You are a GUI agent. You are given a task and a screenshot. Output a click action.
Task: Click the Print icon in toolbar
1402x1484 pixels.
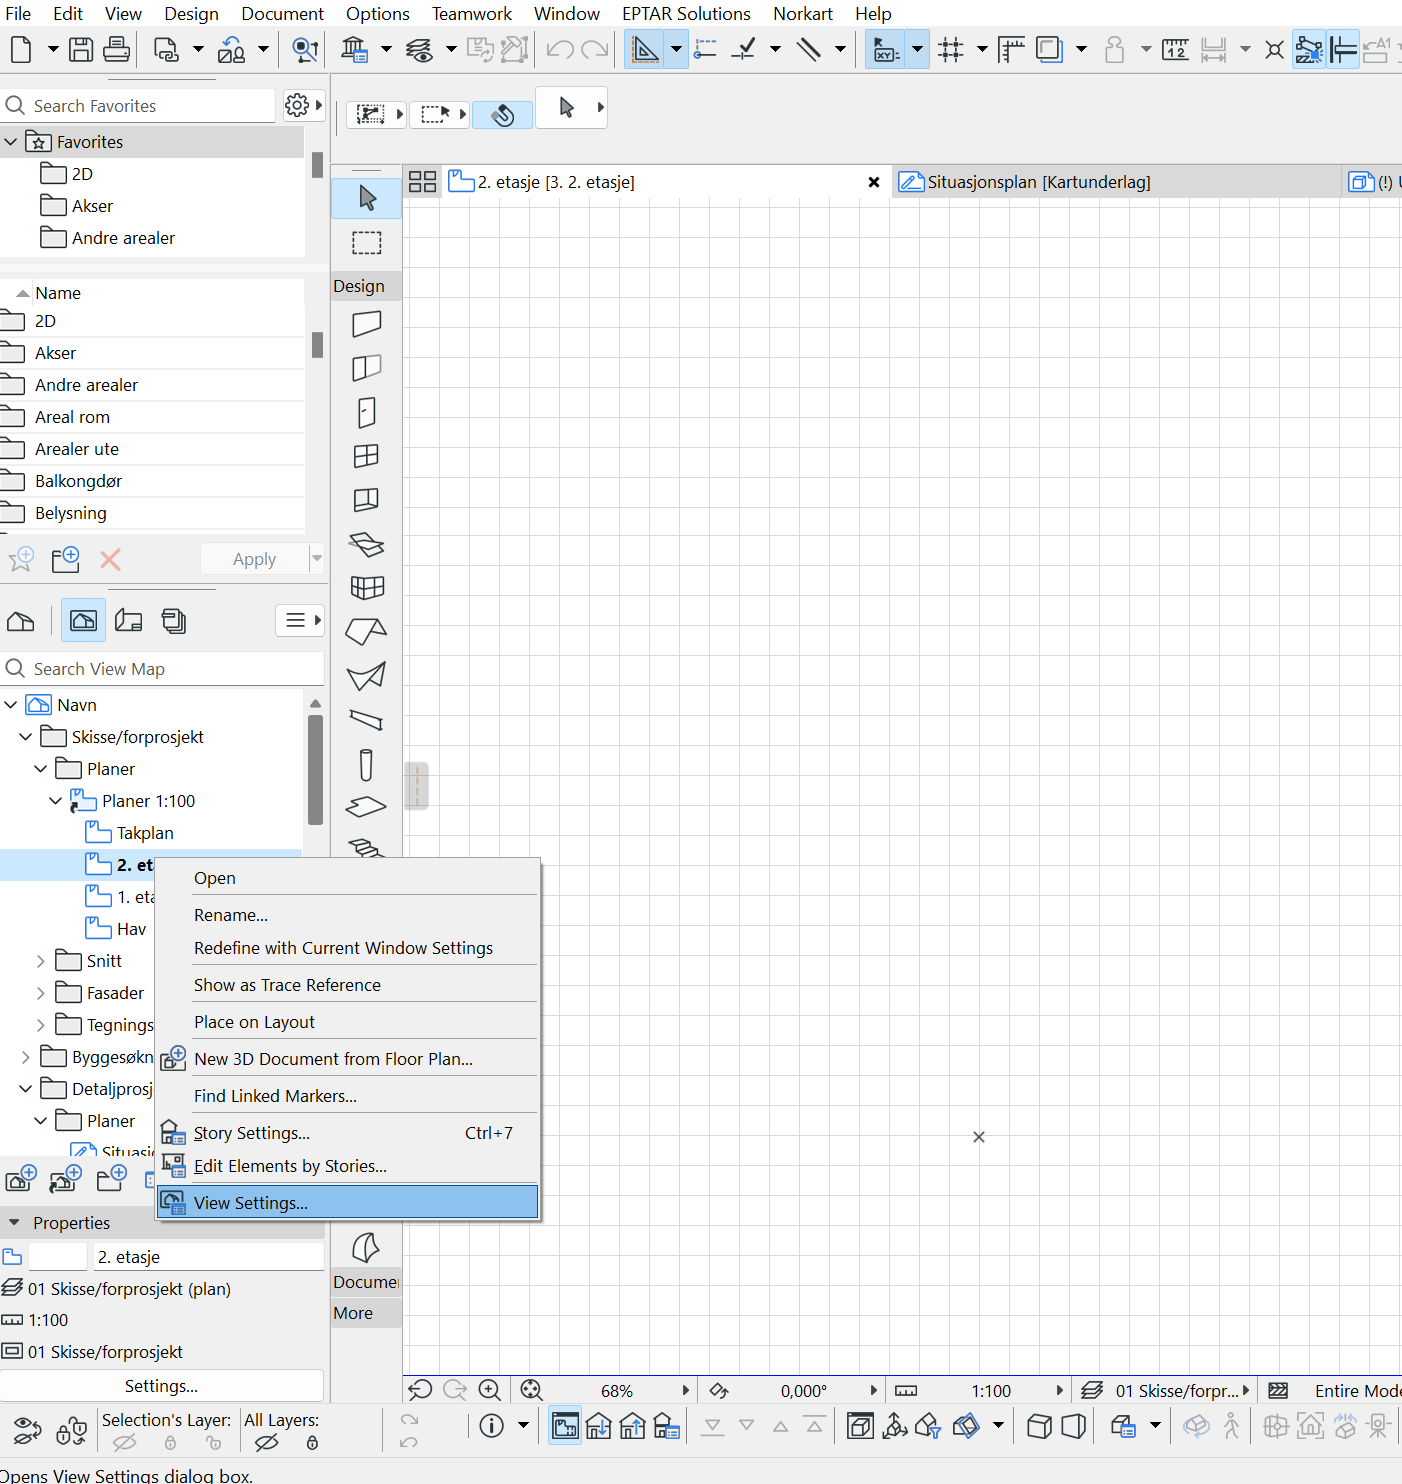pyautogui.click(x=116, y=49)
